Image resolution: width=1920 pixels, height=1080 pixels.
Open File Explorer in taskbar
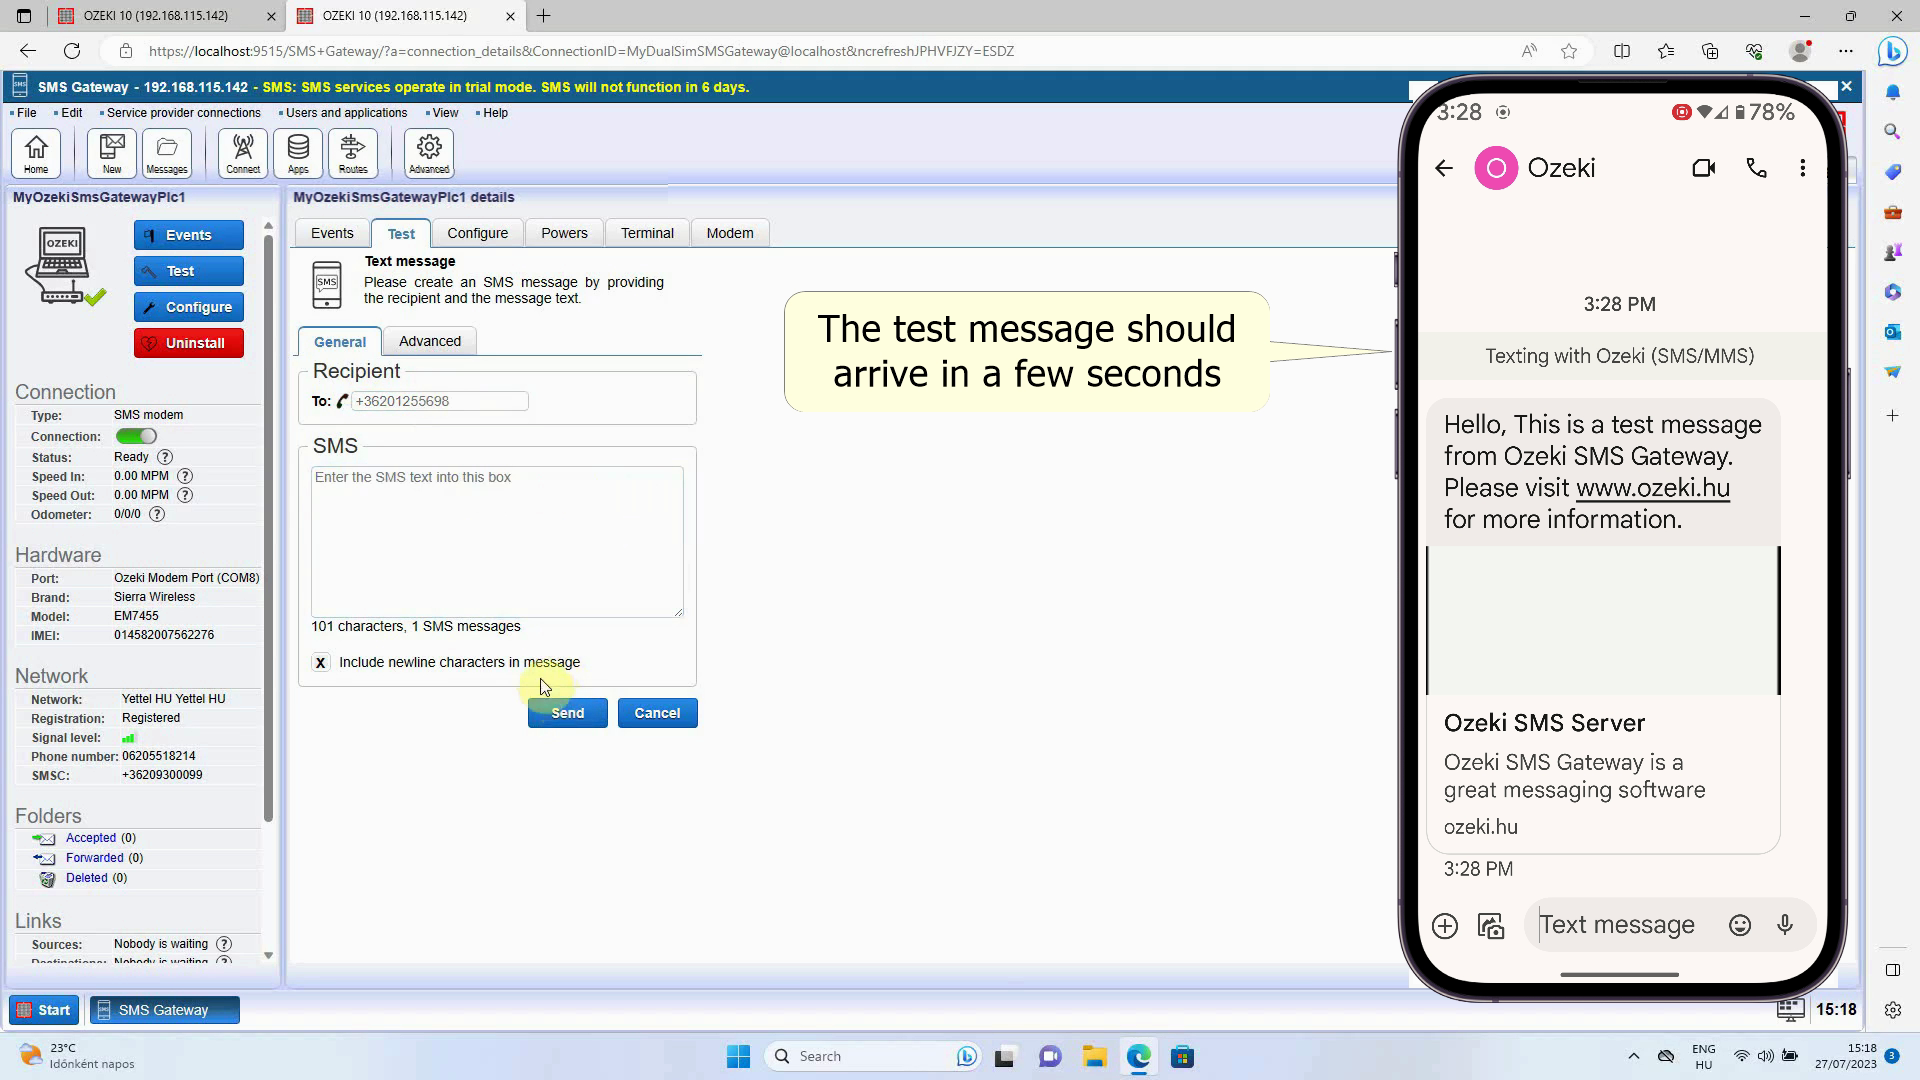click(x=1094, y=1057)
